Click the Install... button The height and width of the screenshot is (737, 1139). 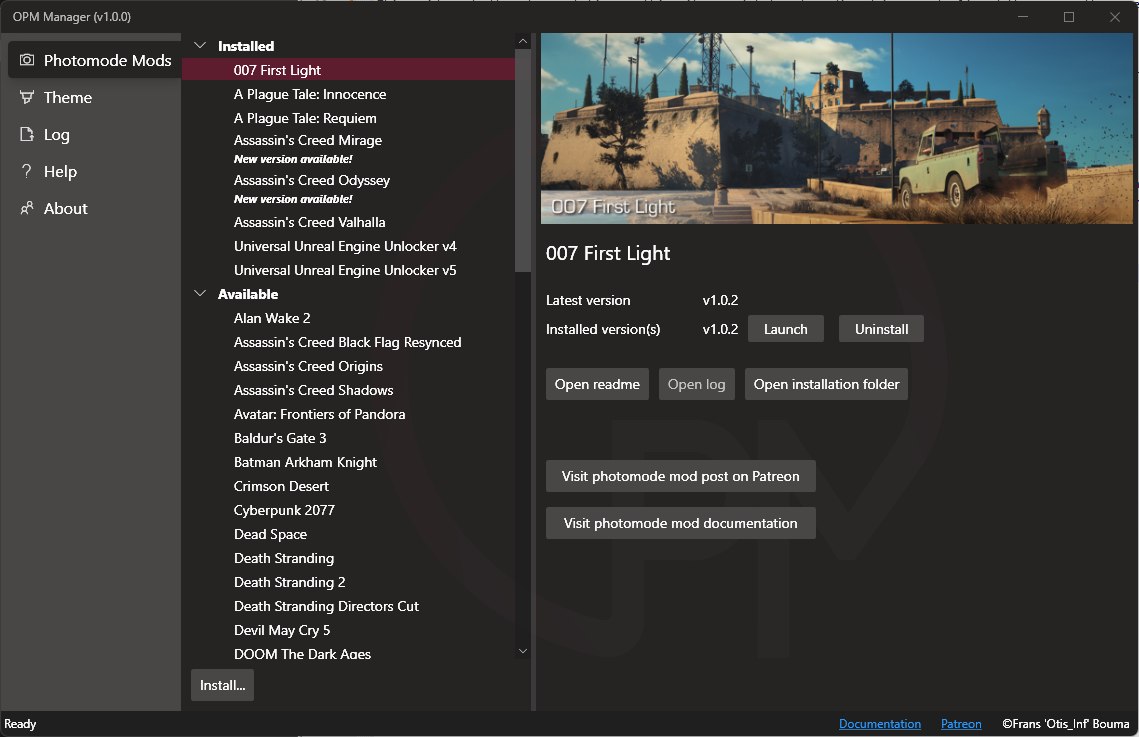point(222,685)
